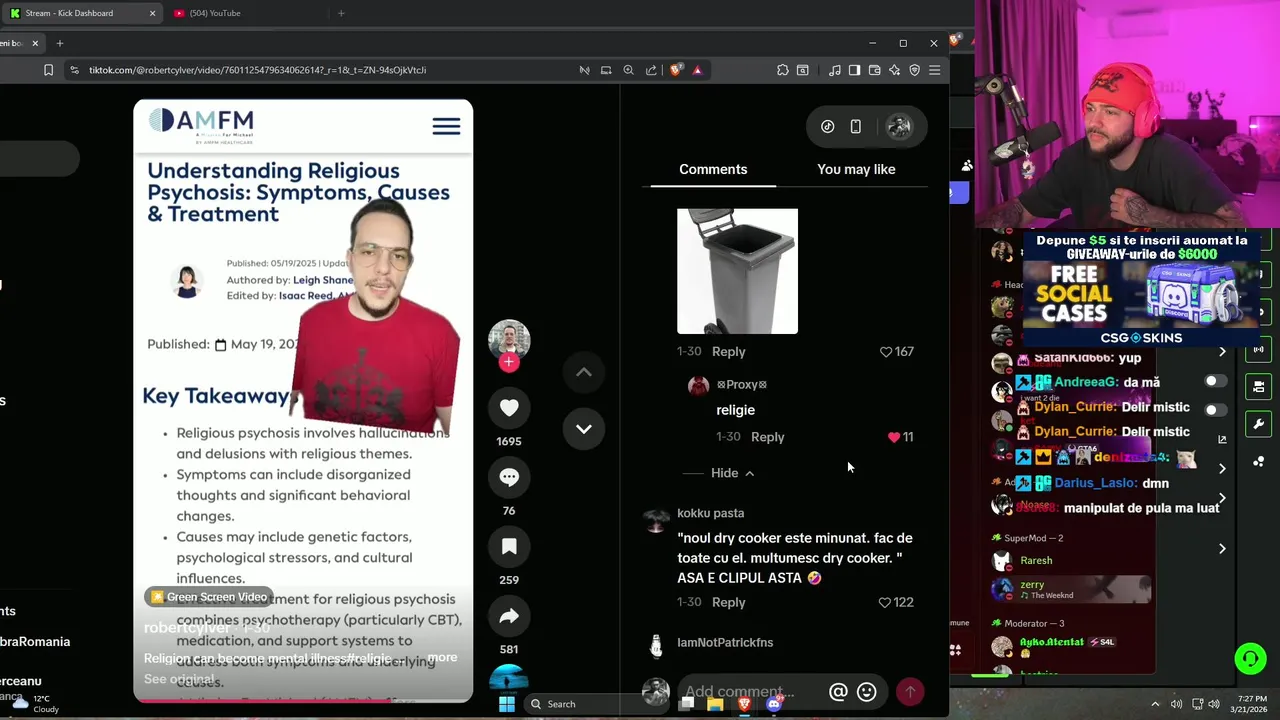Open TikTok coins icon in header
This screenshot has width=1280, height=720.
coord(828,127)
